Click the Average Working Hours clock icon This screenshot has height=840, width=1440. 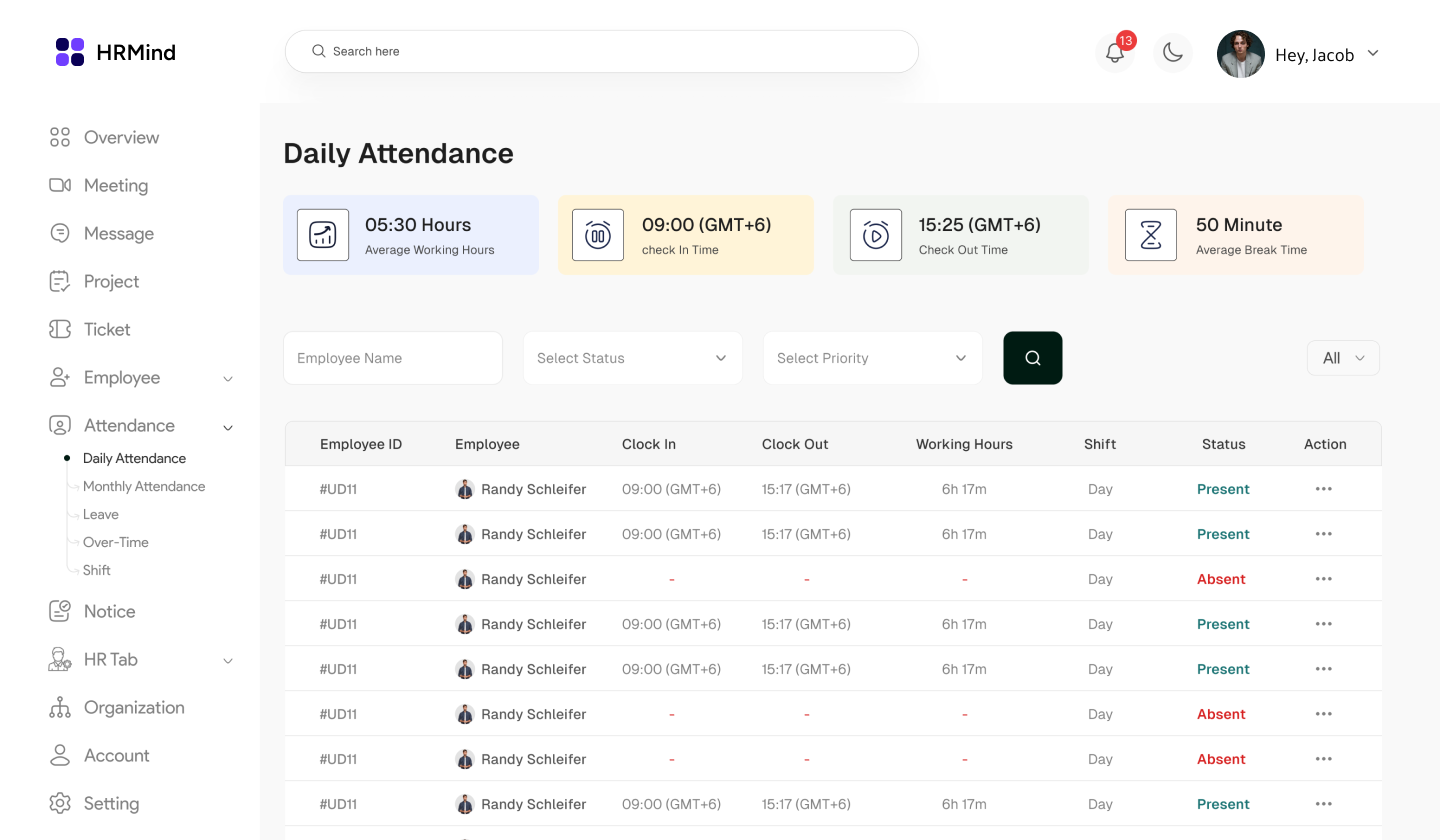(323, 234)
